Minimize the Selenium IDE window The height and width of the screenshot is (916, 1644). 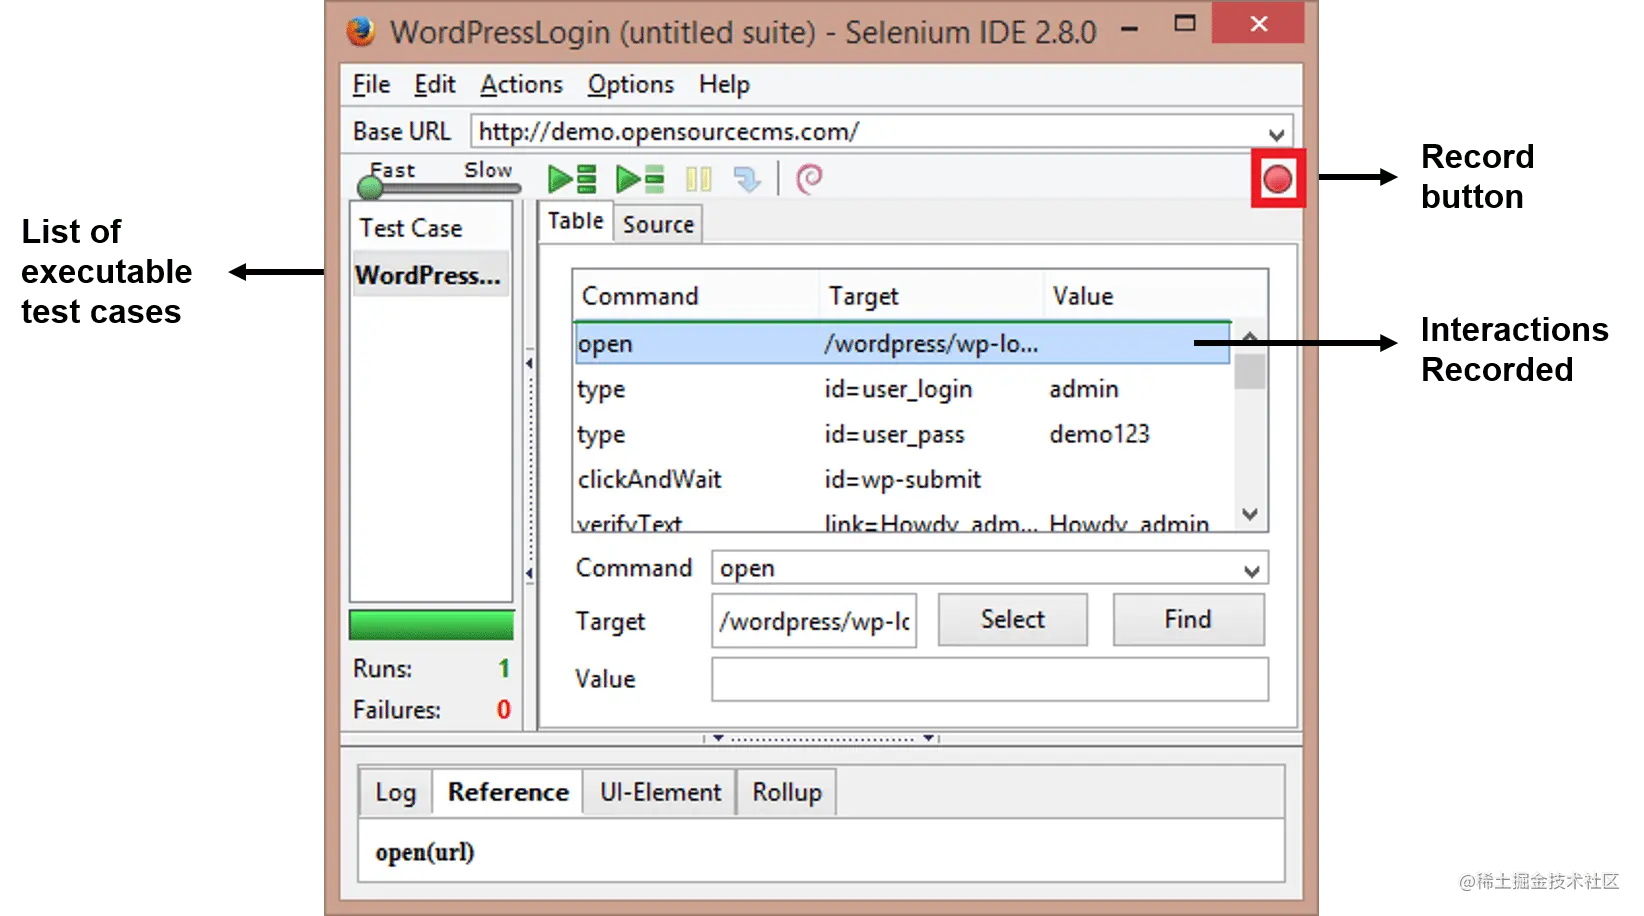pyautogui.click(x=1130, y=28)
